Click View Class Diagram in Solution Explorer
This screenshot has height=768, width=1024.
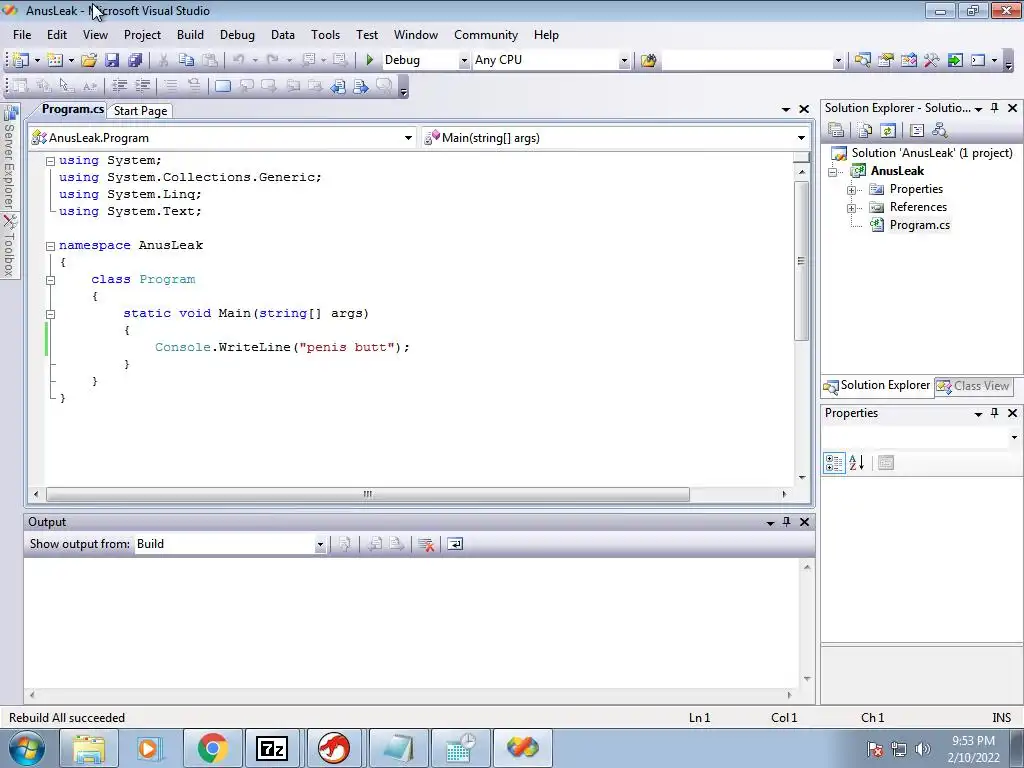tap(940, 131)
